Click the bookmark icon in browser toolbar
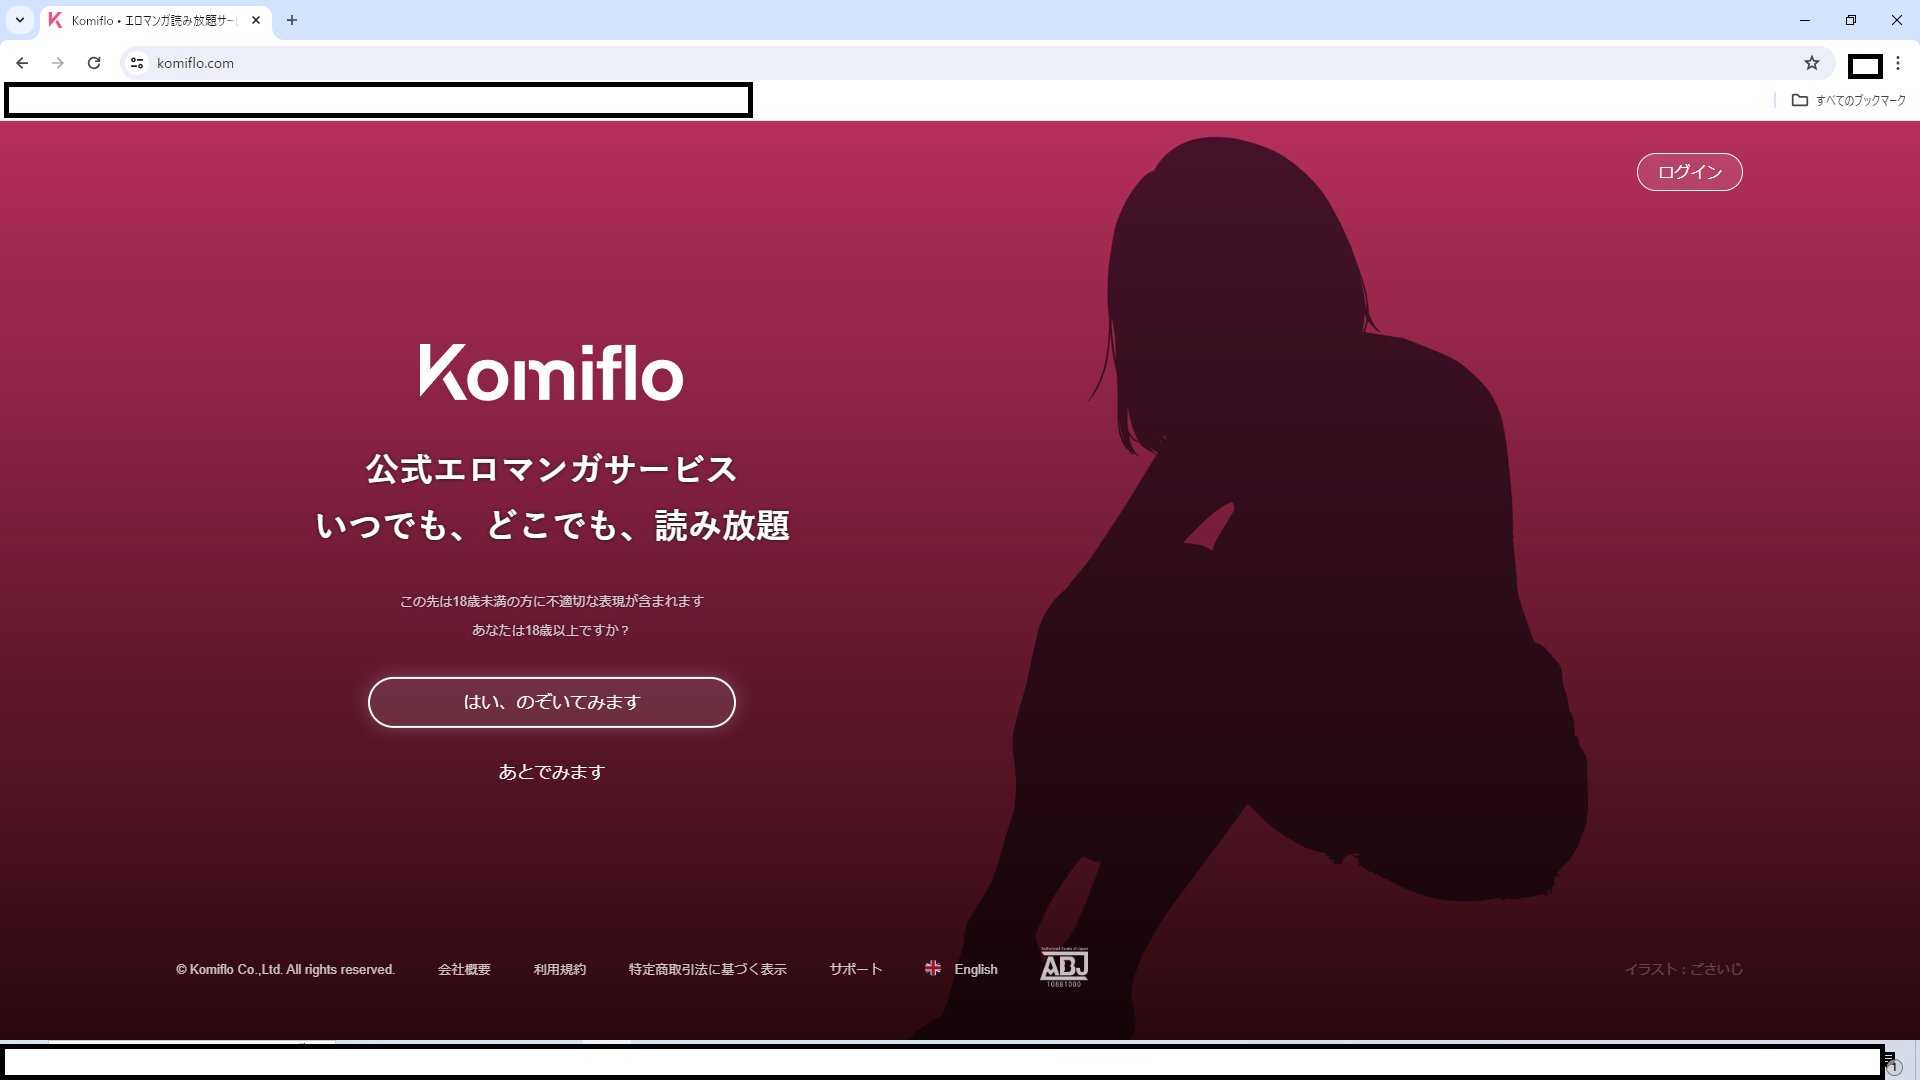The height and width of the screenshot is (1080, 1920). pos(1812,62)
